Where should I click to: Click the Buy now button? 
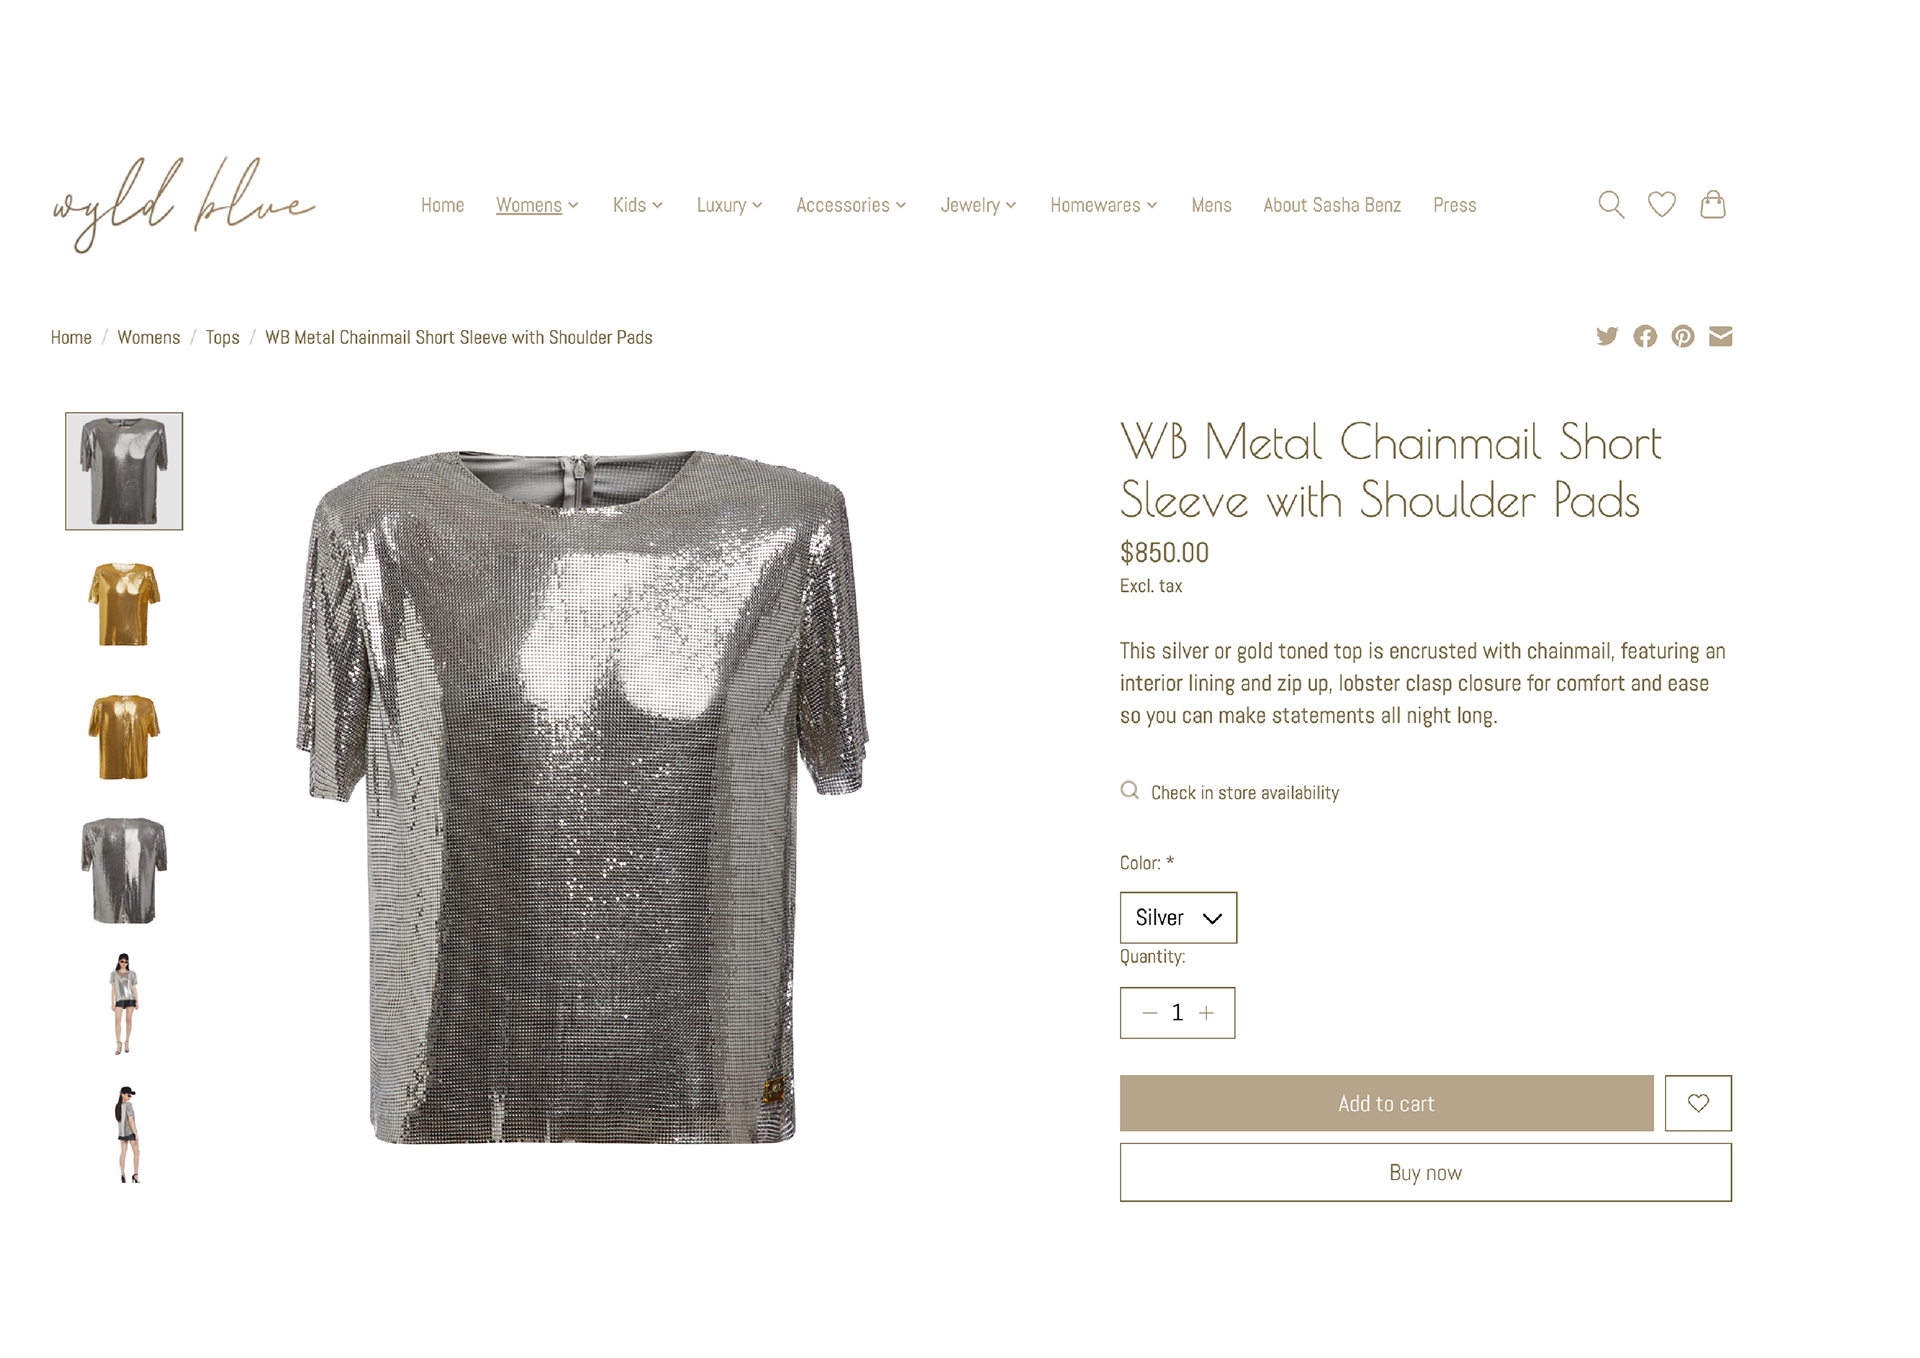point(1425,1172)
